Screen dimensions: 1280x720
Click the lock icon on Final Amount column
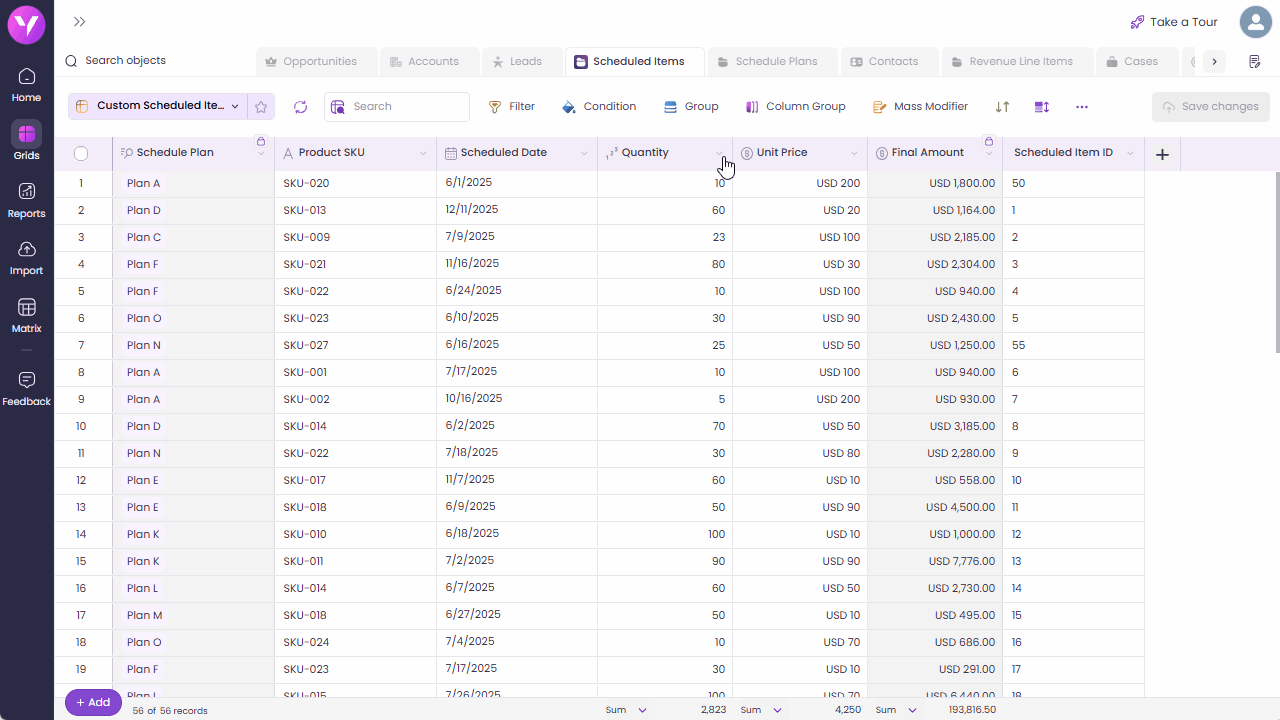click(x=989, y=141)
